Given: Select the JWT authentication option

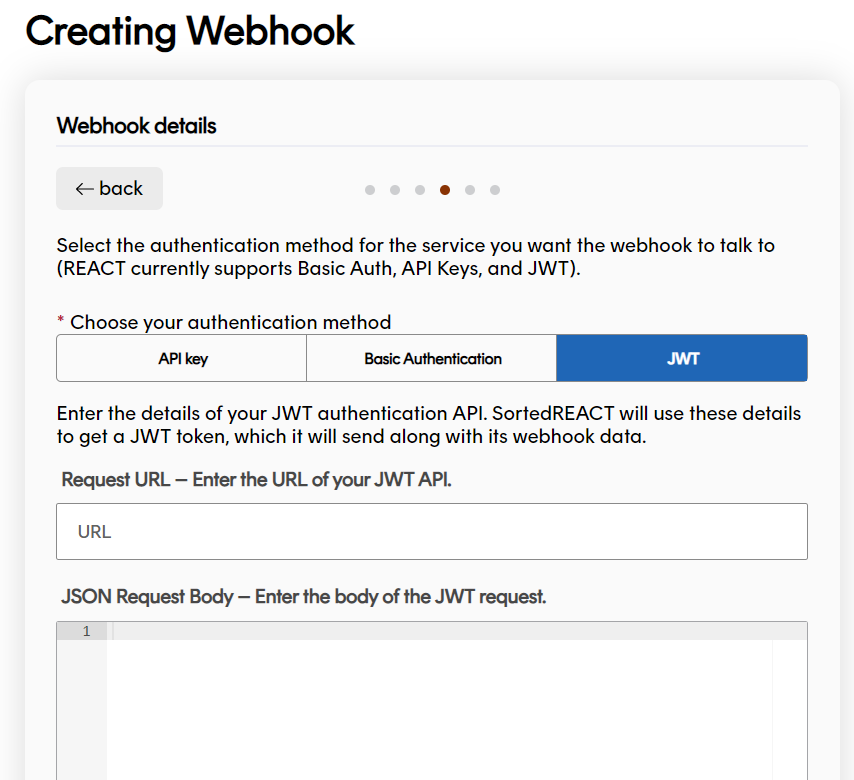Looking at the screenshot, I should click(x=681, y=357).
